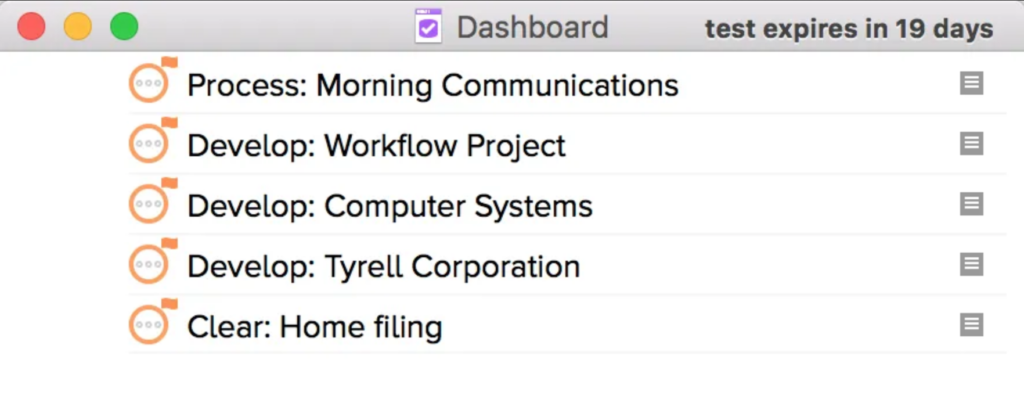The image size is (1024, 417).
Task: Open note icon for Tyrell Corporation
Action: click(x=970, y=265)
